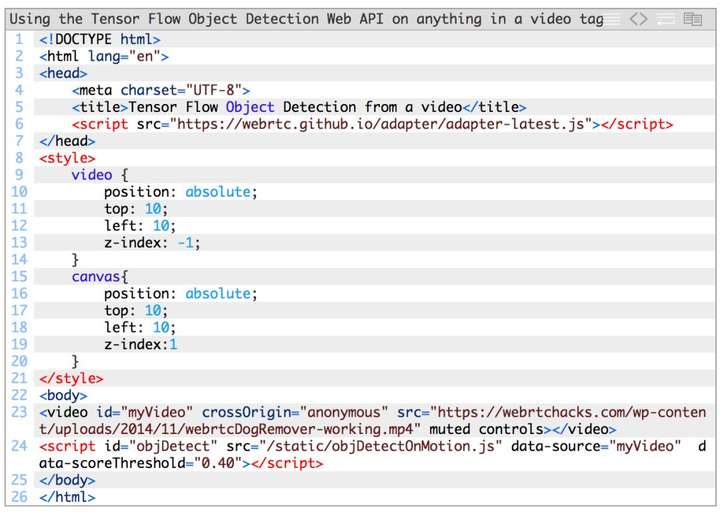Click the copy/wrap lines icon in the toolbar
Image resolution: width=720 pixels, height=512 pixels.
coord(665,19)
